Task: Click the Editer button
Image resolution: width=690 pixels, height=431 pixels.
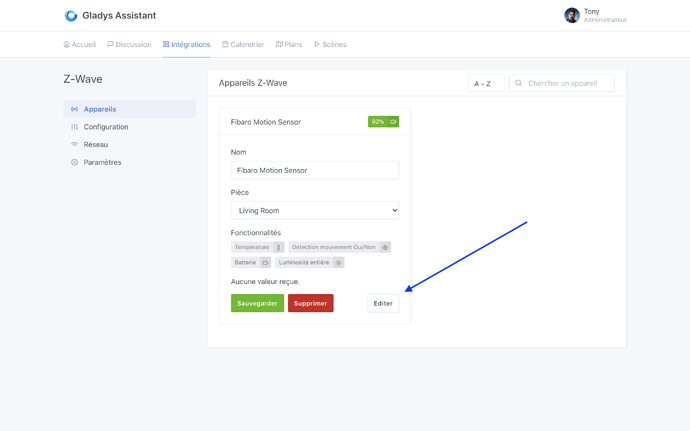Action: click(x=383, y=303)
